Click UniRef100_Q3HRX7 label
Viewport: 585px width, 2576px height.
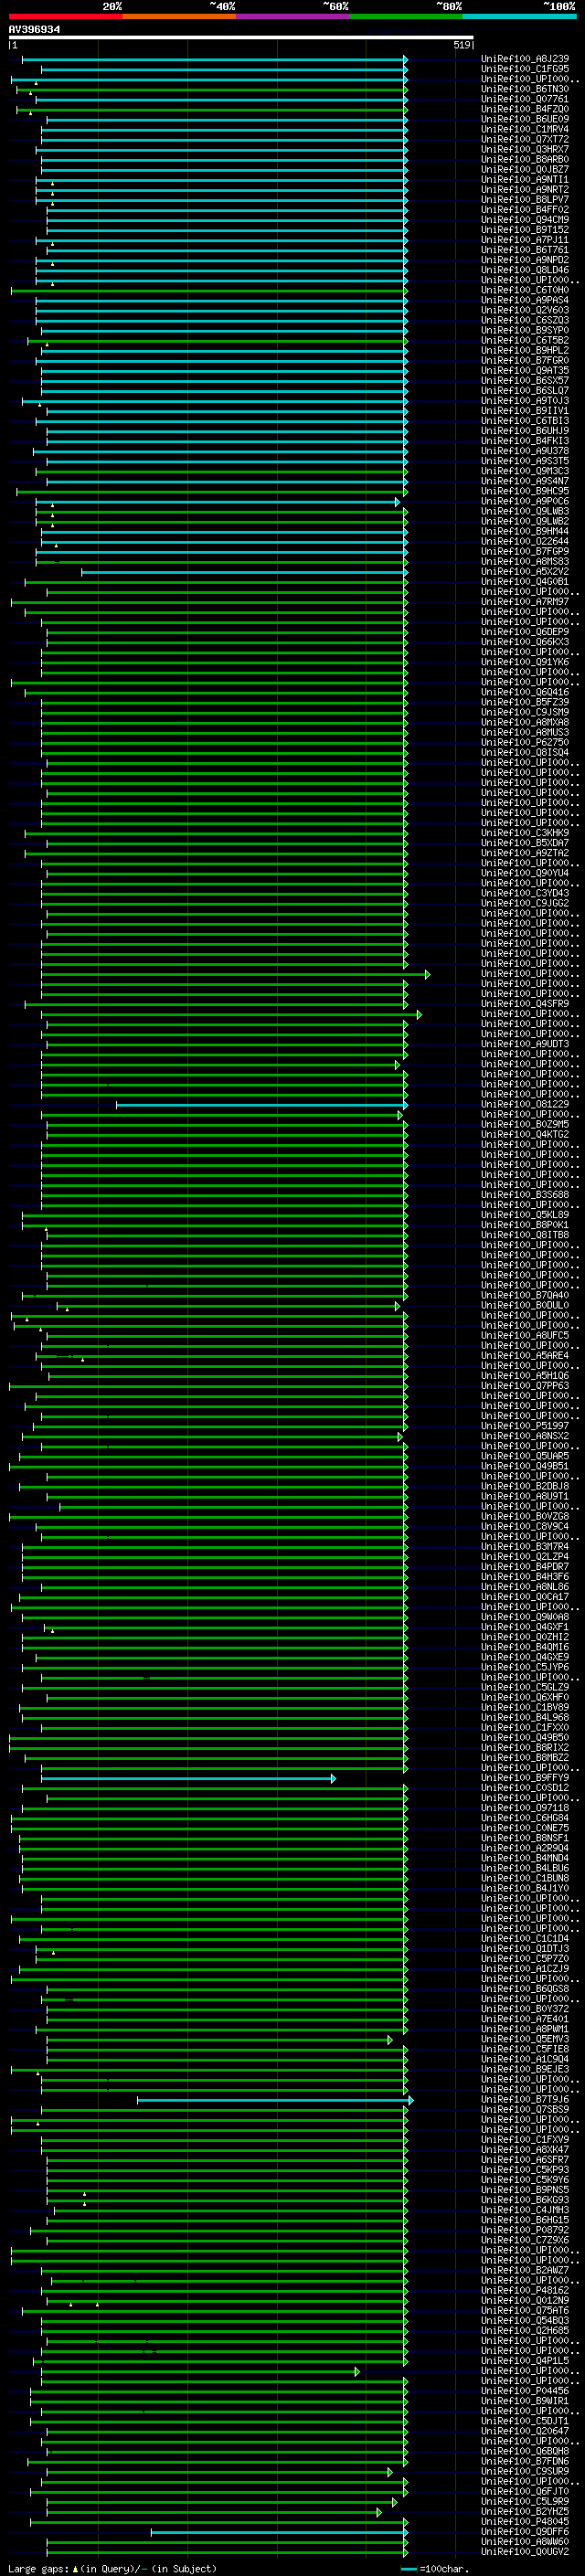[525, 149]
